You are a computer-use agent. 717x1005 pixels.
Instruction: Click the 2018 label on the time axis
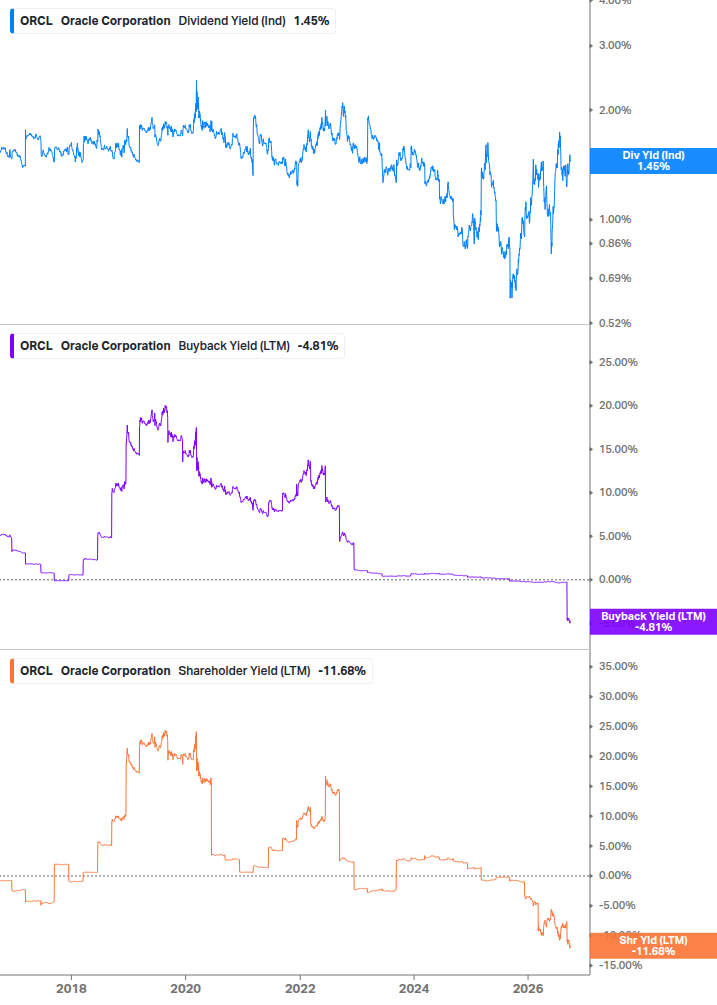[x=71, y=988]
